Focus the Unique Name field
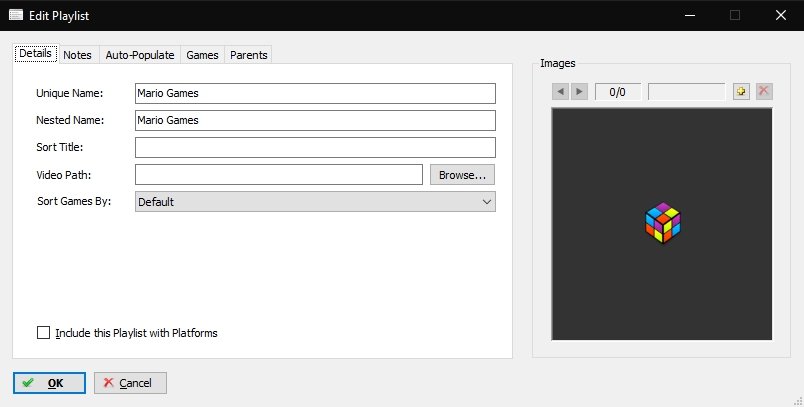This screenshot has height=407, width=804. pos(315,93)
